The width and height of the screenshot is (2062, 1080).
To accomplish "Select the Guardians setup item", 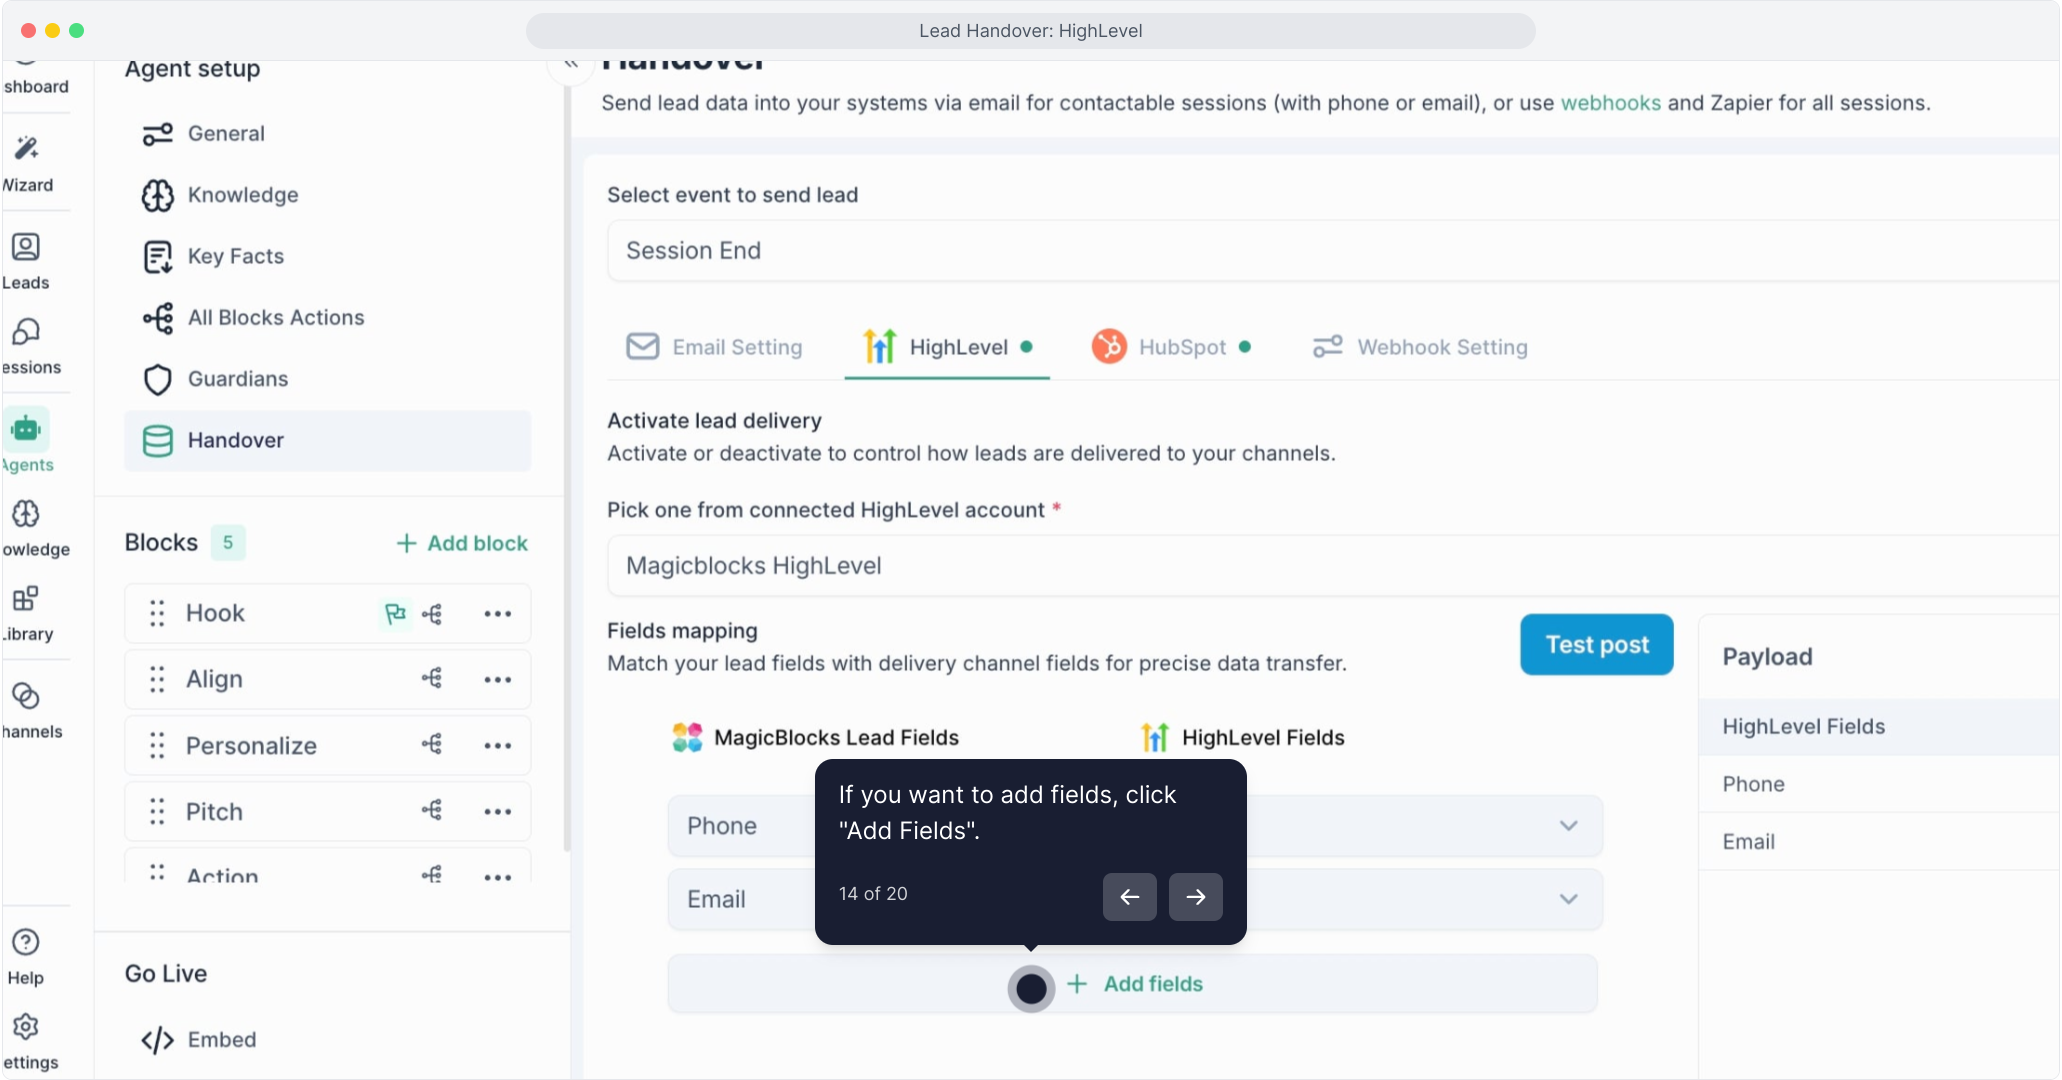I will tap(237, 379).
